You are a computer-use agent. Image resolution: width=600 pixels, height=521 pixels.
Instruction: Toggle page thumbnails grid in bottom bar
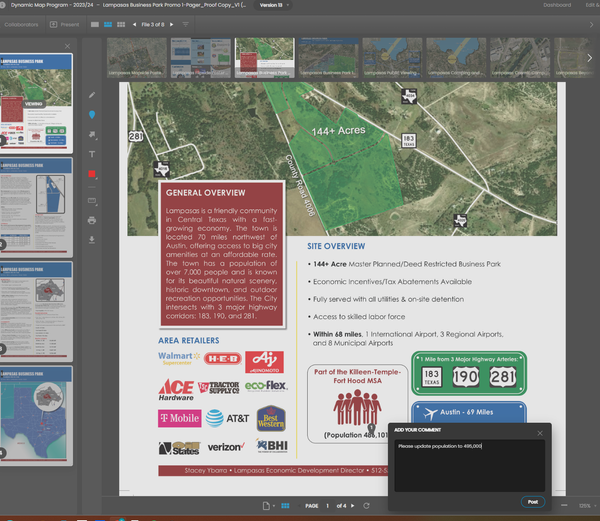pyautogui.click(x=285, y=506)
